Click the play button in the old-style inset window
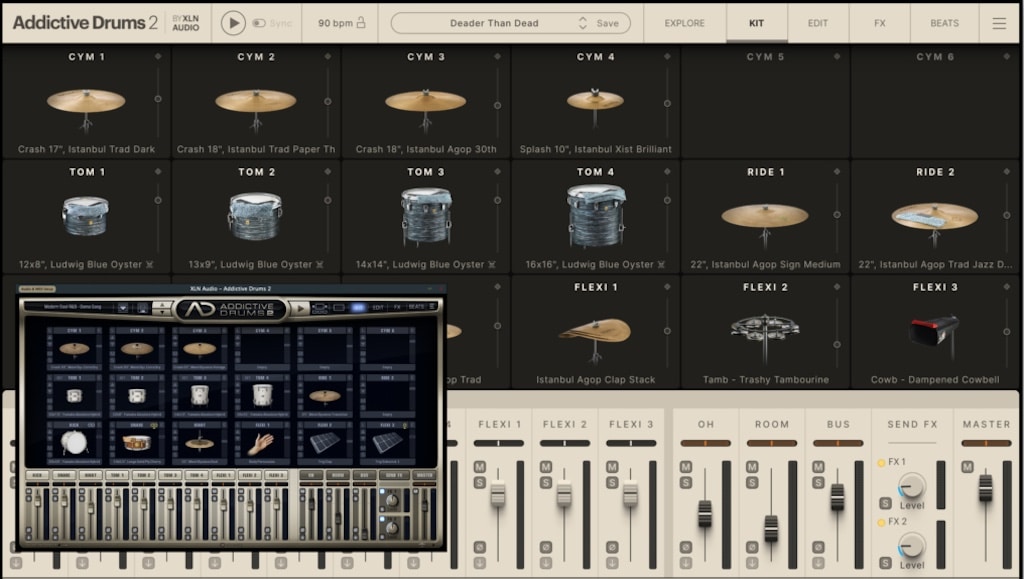Image resolution: width=1024 pixels, height=579 pixels. click(x=299, y=309)
